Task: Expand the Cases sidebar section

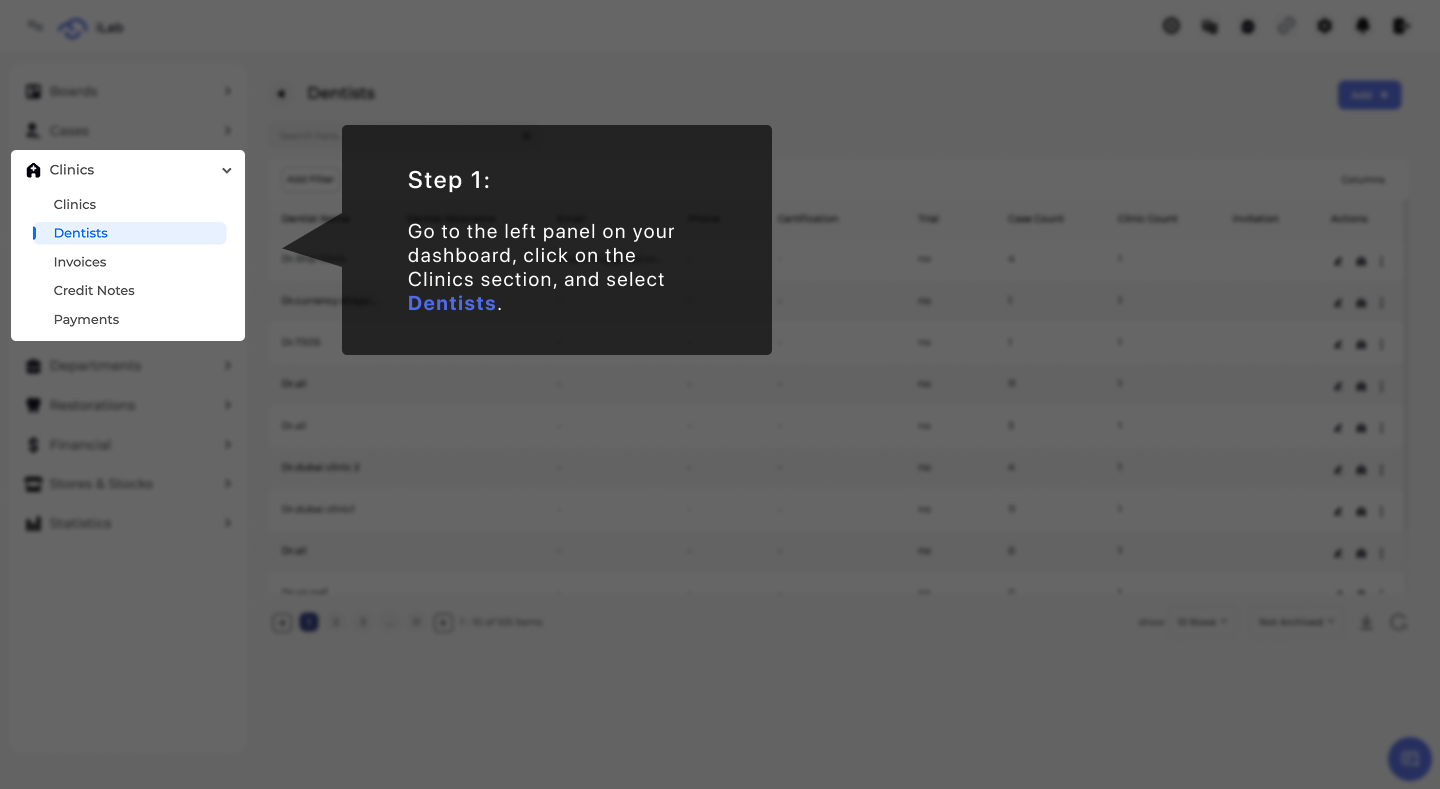Action: click(128, 131)
